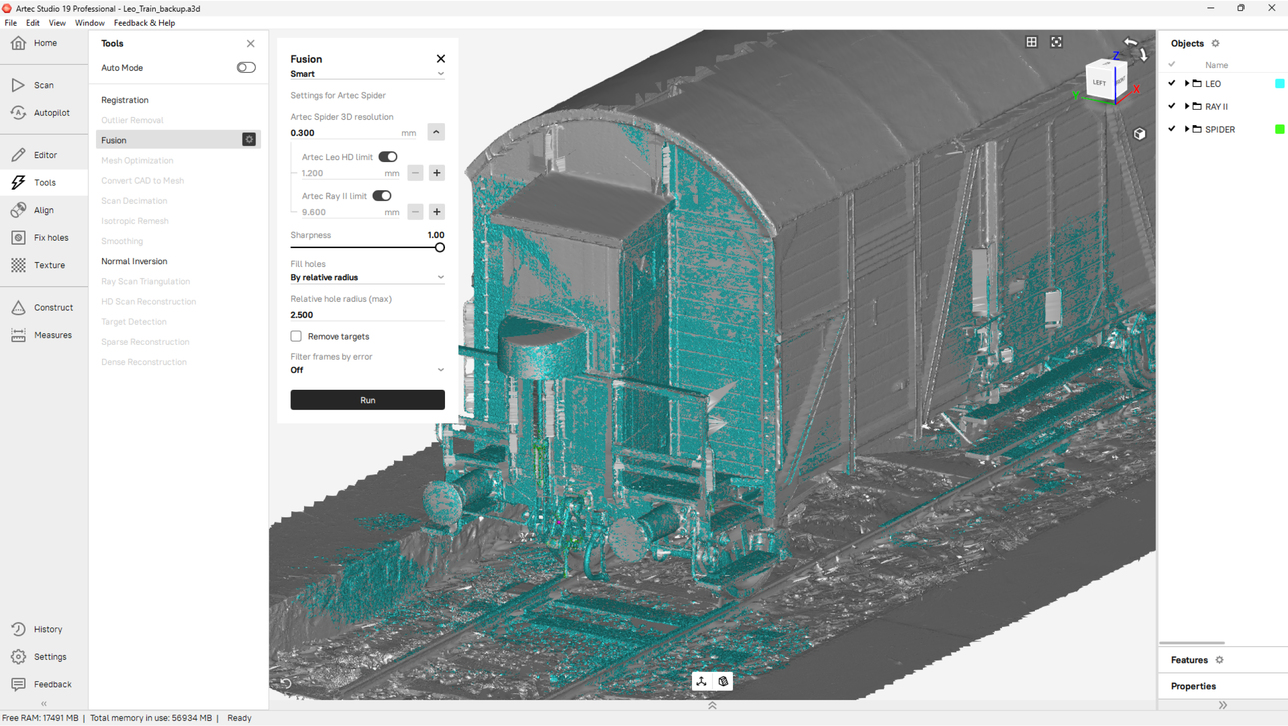Expand the SPIDER folder in Objects
Screen dimensions: 1288x726
1187,129
